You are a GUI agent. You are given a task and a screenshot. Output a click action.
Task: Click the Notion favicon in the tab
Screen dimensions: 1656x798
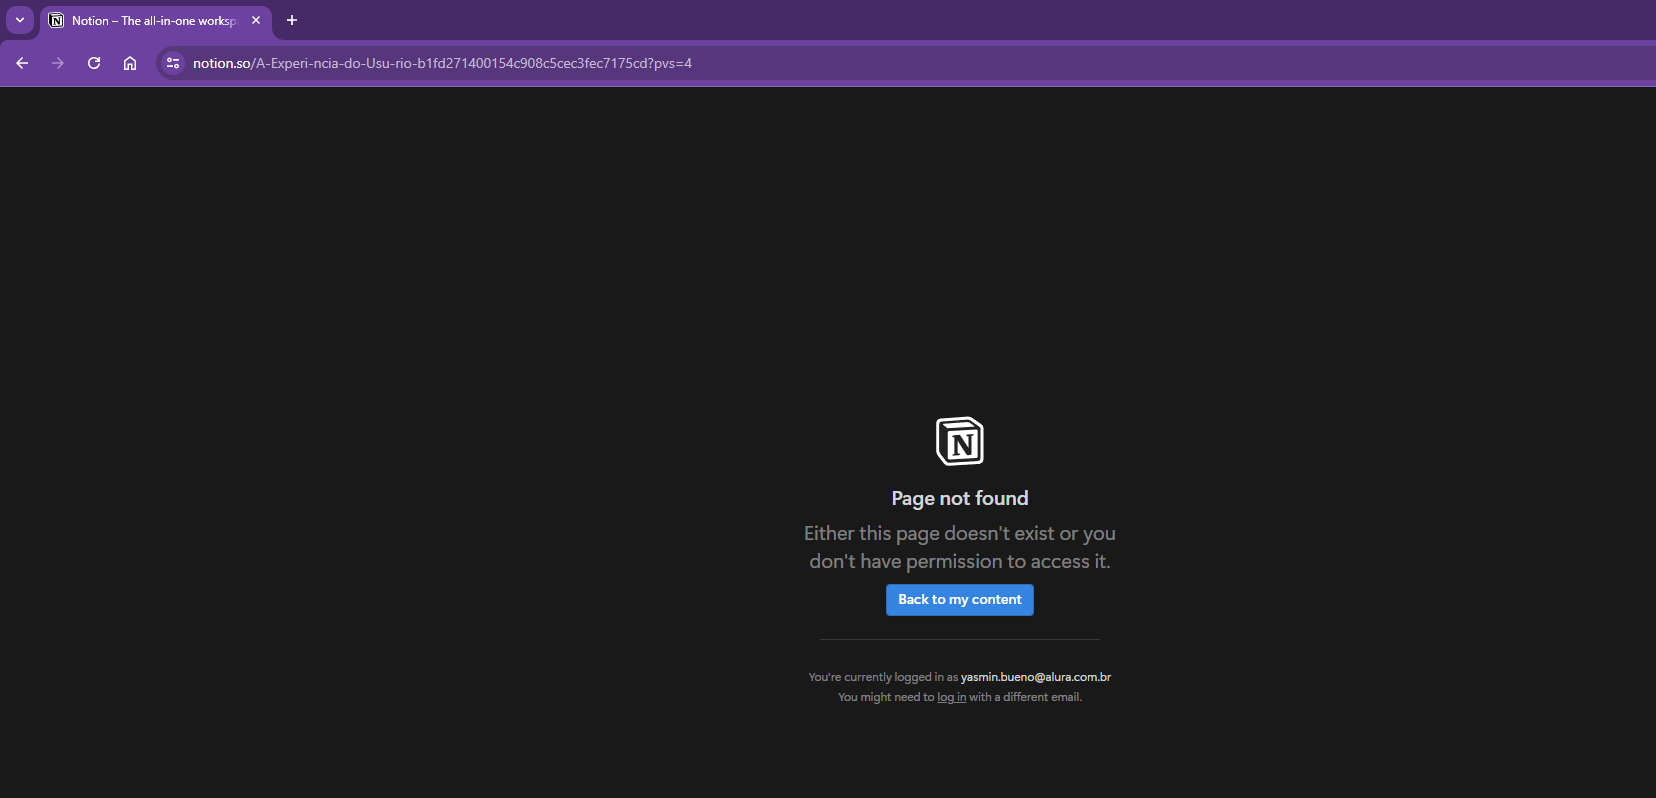(57, 20)
